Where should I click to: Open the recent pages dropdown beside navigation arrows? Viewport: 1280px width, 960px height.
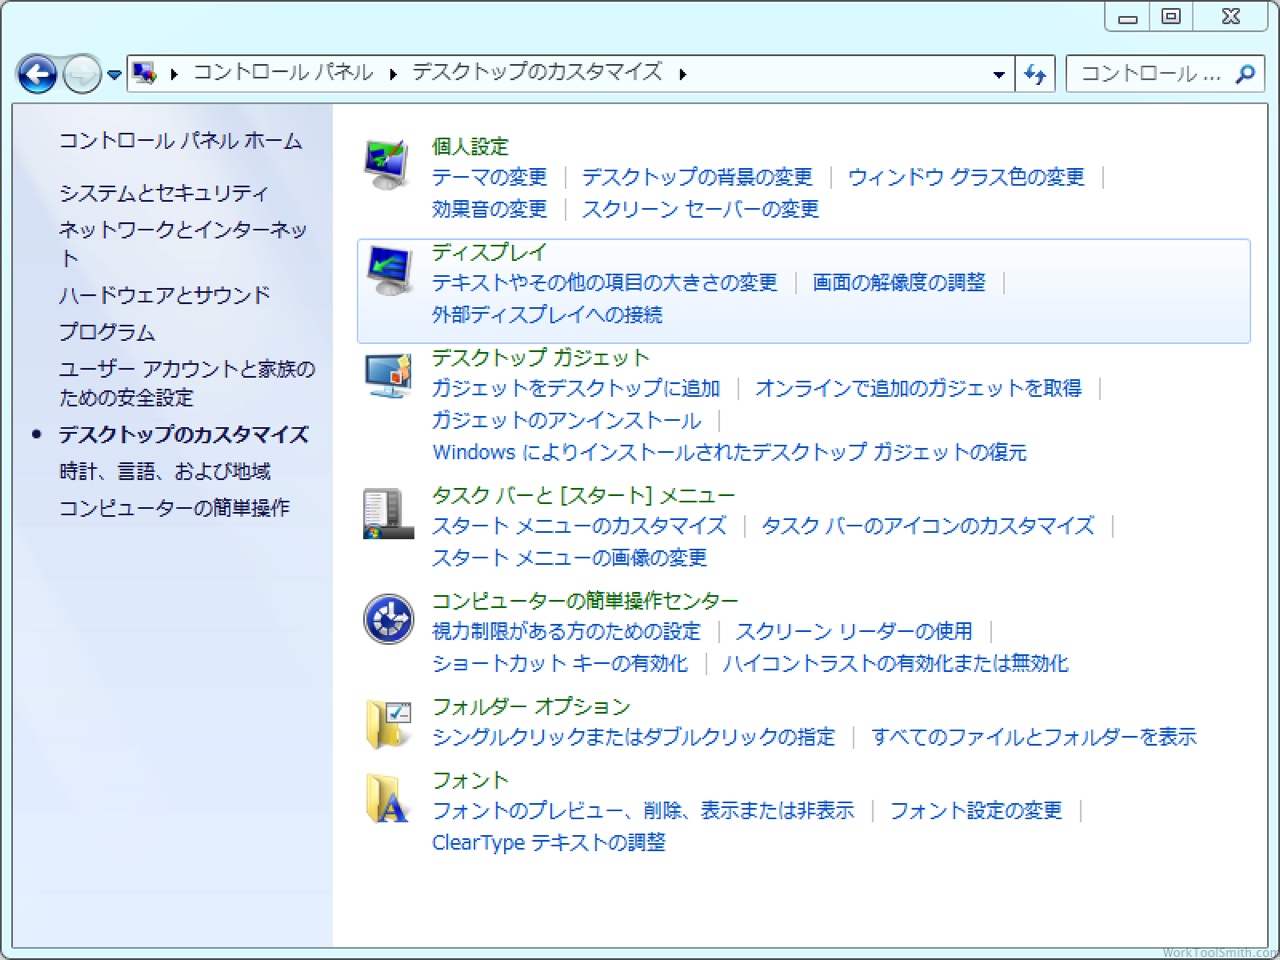coord(114,75)
